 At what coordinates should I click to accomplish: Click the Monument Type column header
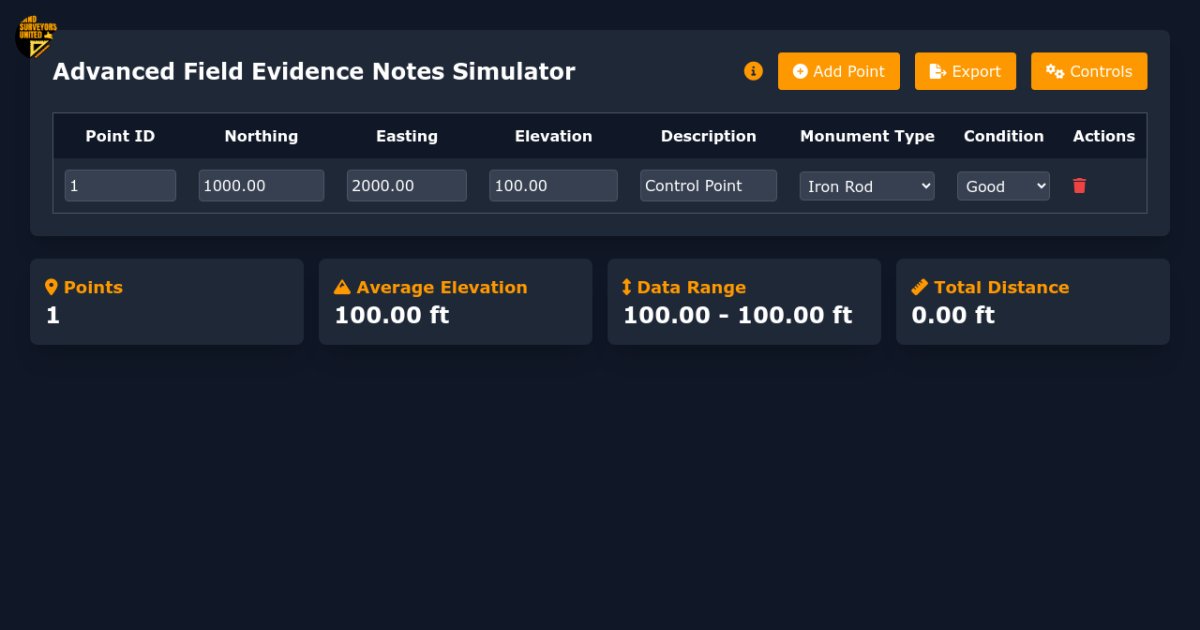point(867,136)
